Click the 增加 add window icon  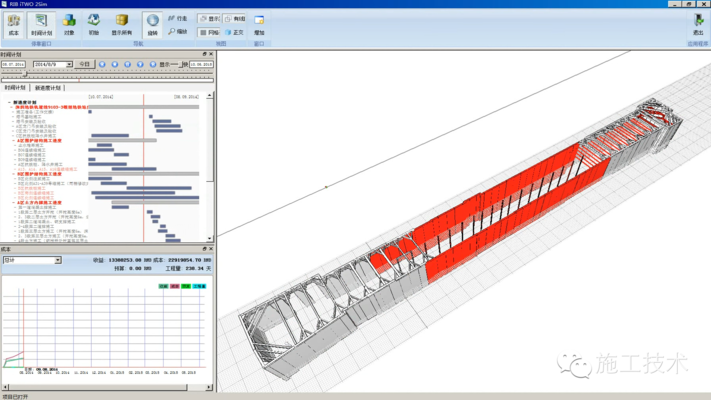(260, 23)
